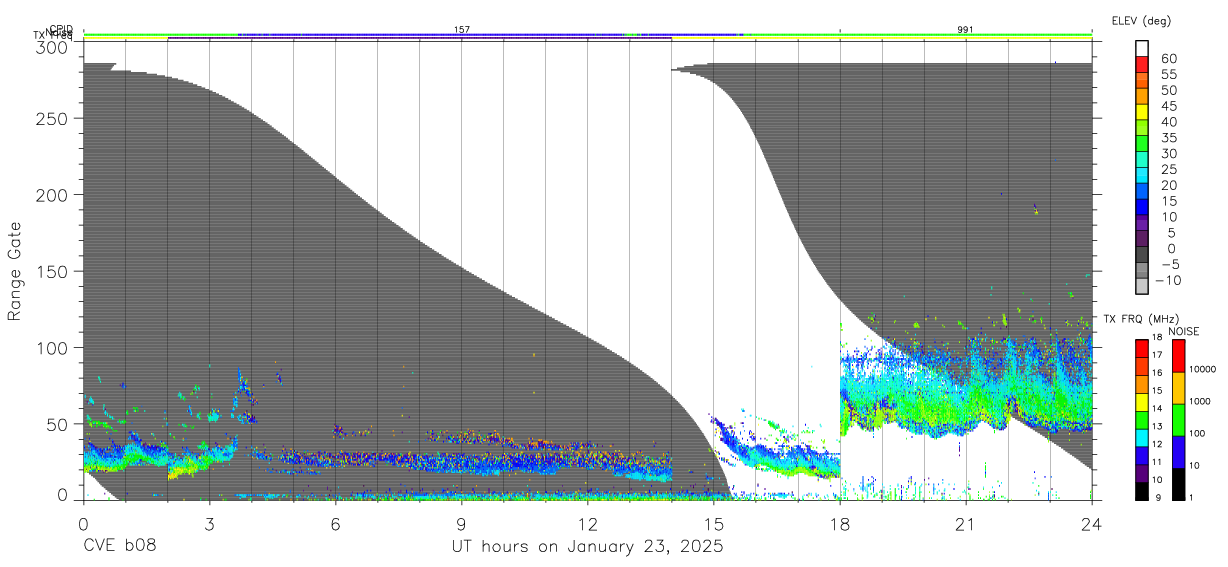Click the '17' label on the TX FRQ scale
The height and width of the screenshot is (567, 1228).
pos(1158,355)
